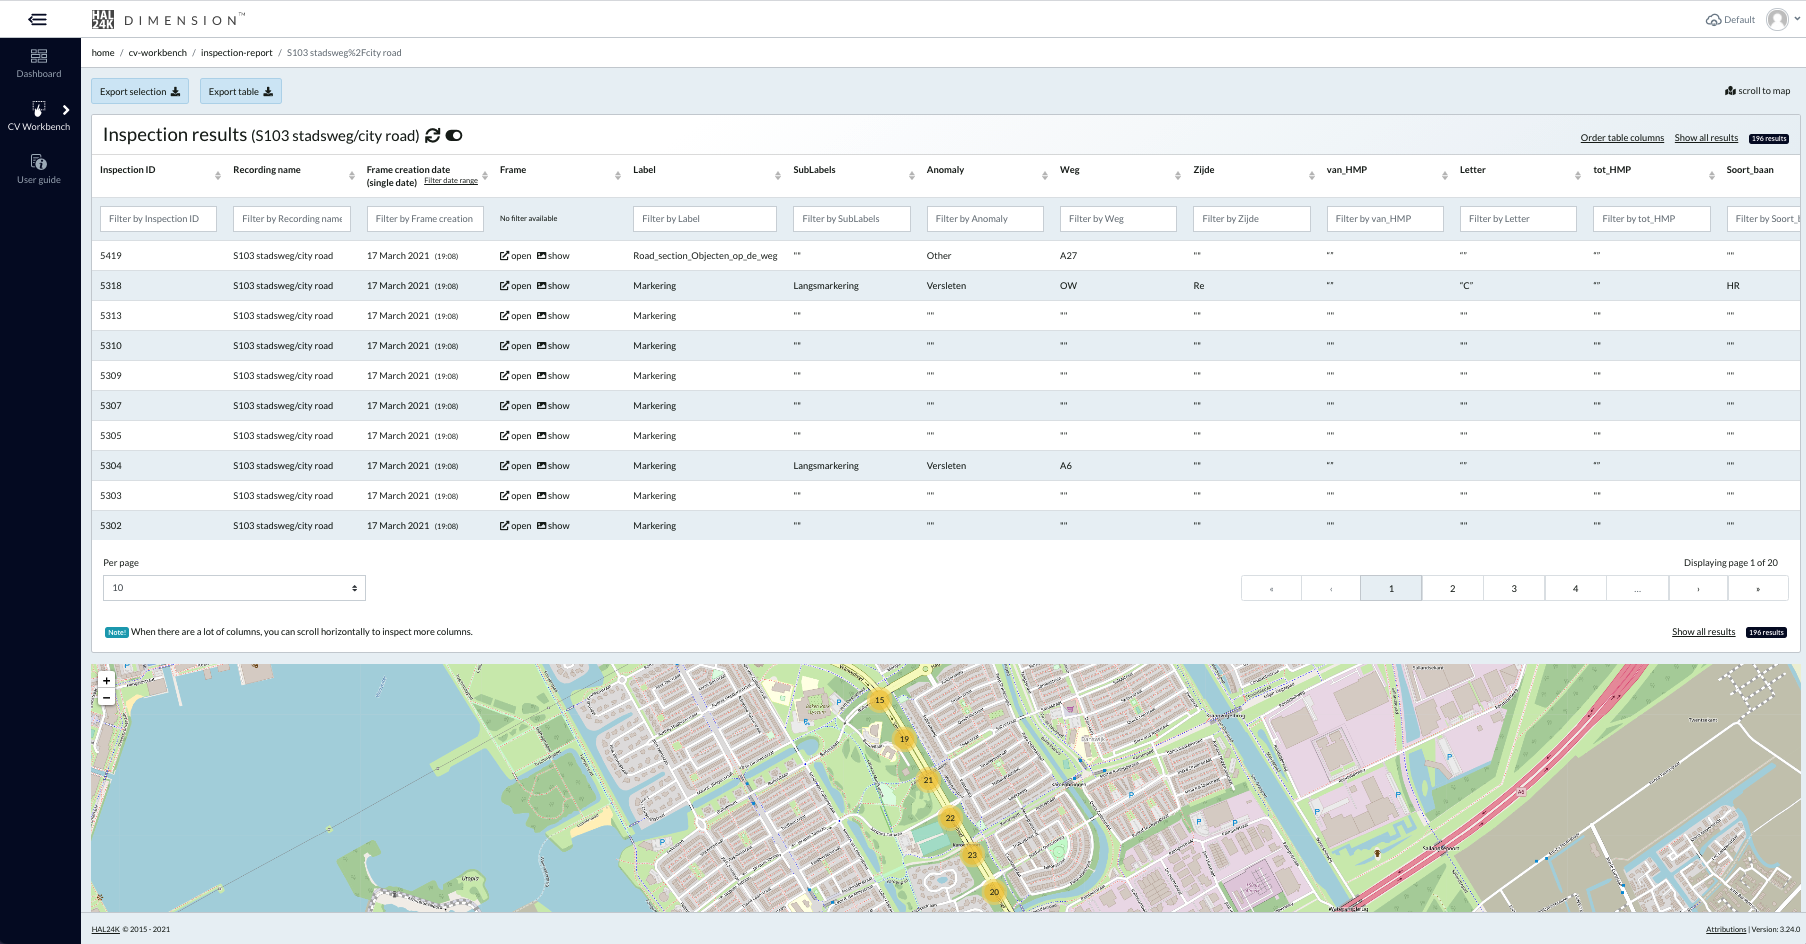The width and height of the screenshot is (1806, 944).
Task: Open the Per page dropdown
Action: tap(234, 588)
